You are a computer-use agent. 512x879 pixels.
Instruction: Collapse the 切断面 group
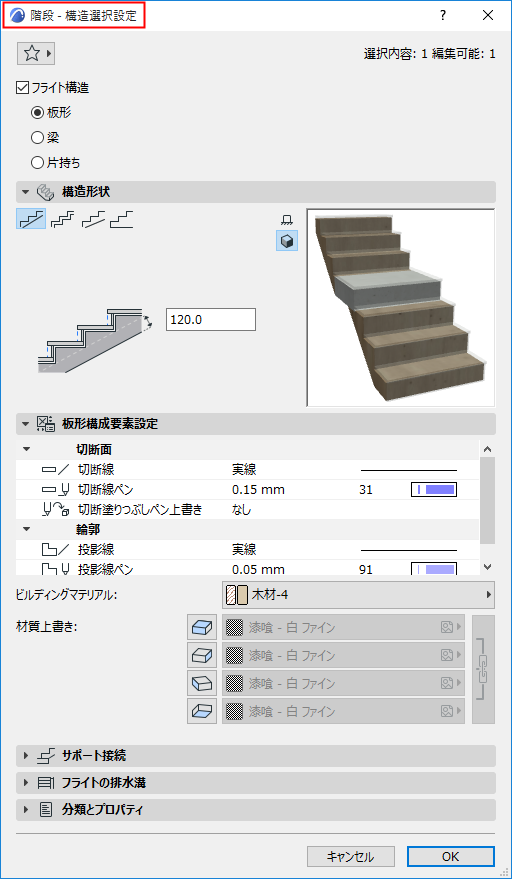pyautogui.click(x=27, y=450)
